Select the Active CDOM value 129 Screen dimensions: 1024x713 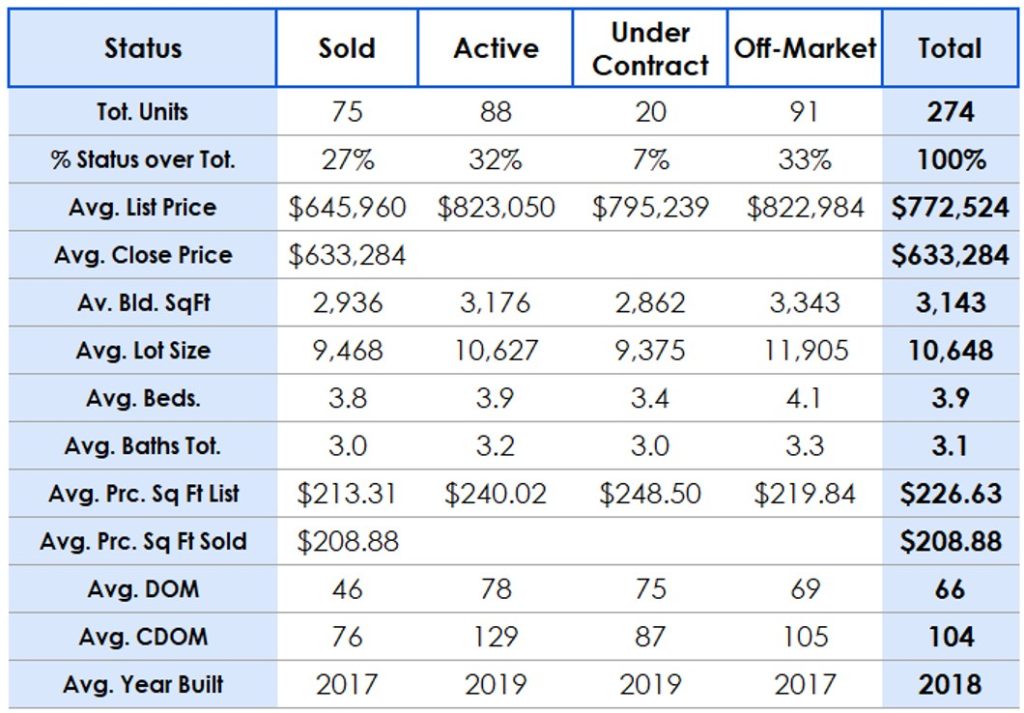(496, 637)
